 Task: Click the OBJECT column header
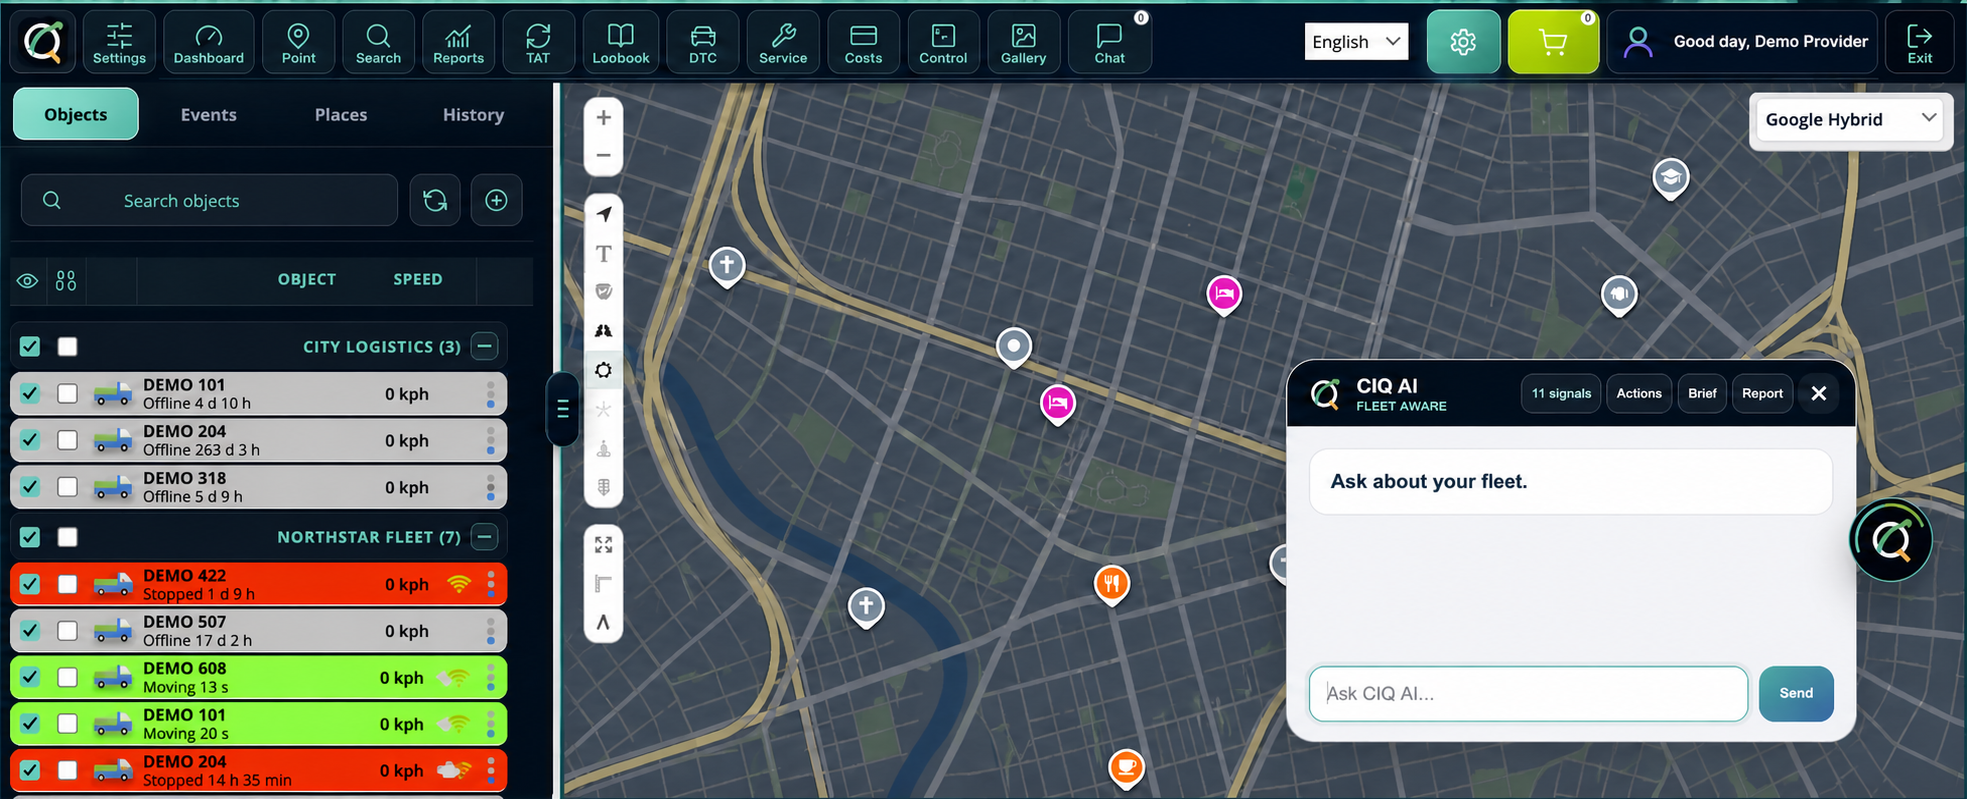click(x=307, y=279)
